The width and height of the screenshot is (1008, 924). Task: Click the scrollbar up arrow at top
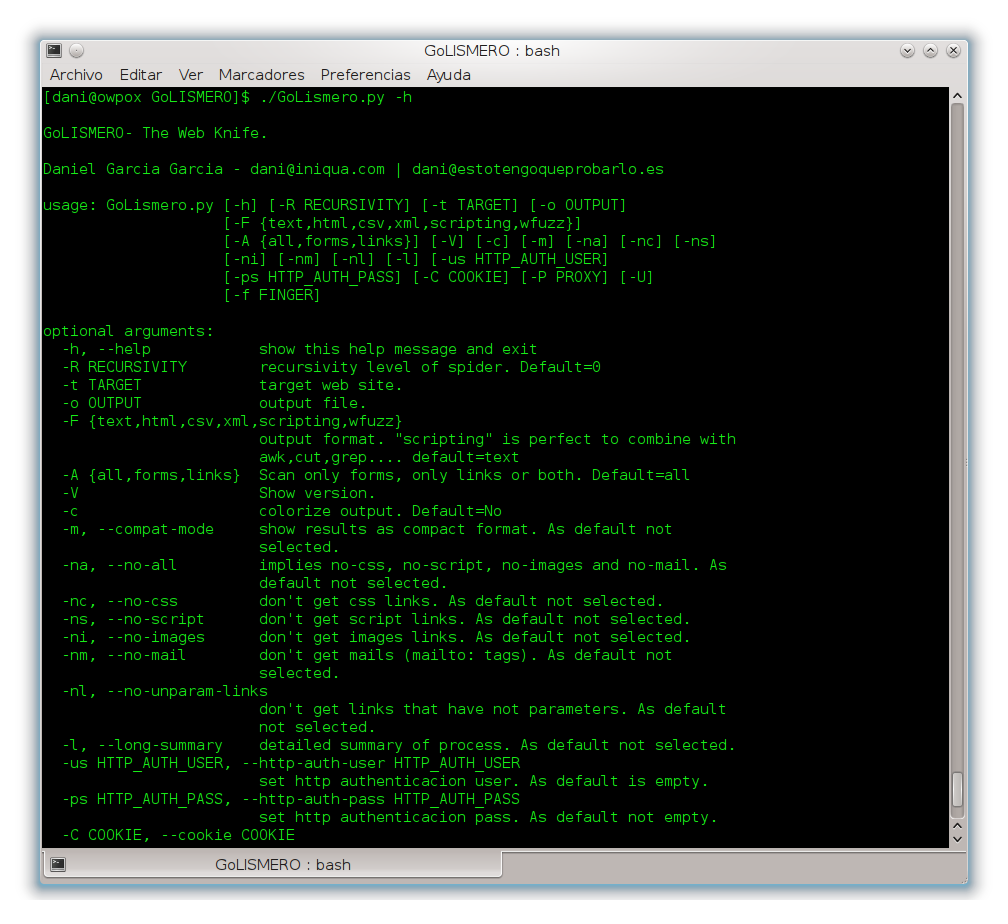[x=957, y=95]
